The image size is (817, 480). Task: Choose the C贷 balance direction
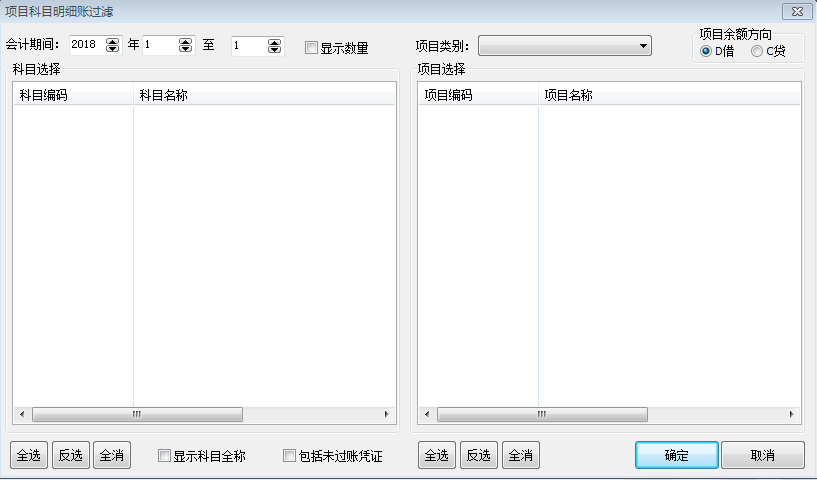757,51
